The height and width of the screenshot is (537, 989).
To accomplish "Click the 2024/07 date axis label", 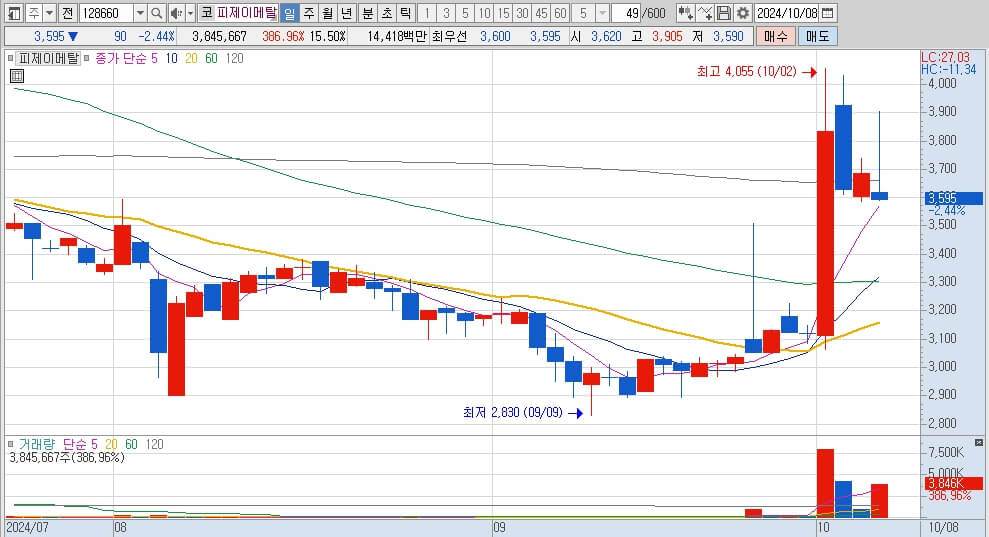I will coord(27,527).
